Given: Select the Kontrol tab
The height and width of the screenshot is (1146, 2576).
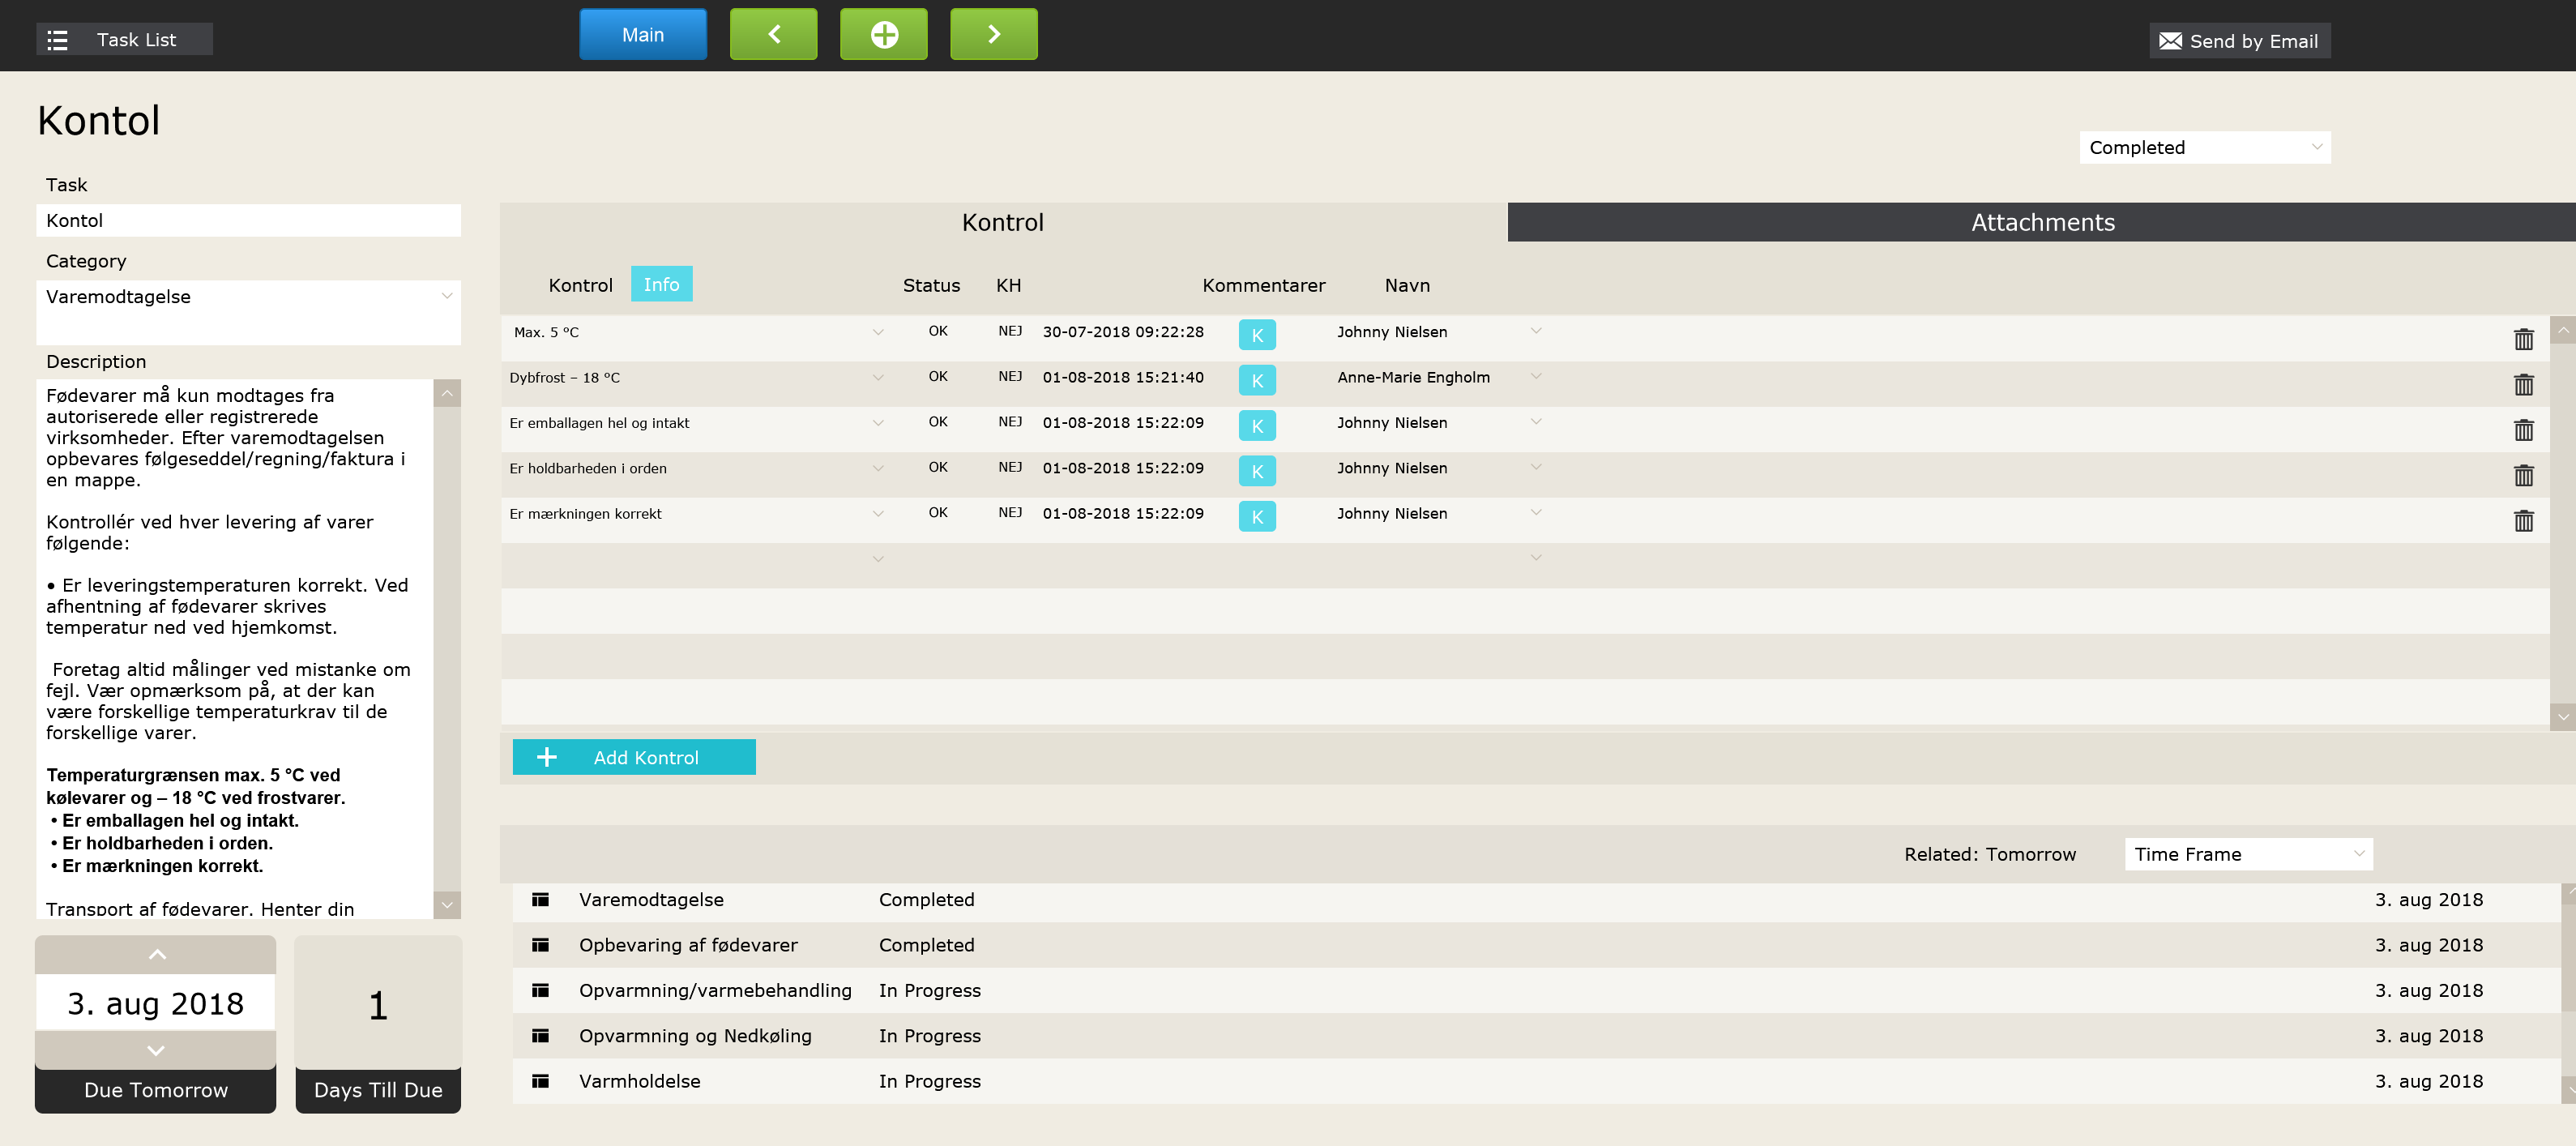Looking at the screenshot, I should point(1002,222).
